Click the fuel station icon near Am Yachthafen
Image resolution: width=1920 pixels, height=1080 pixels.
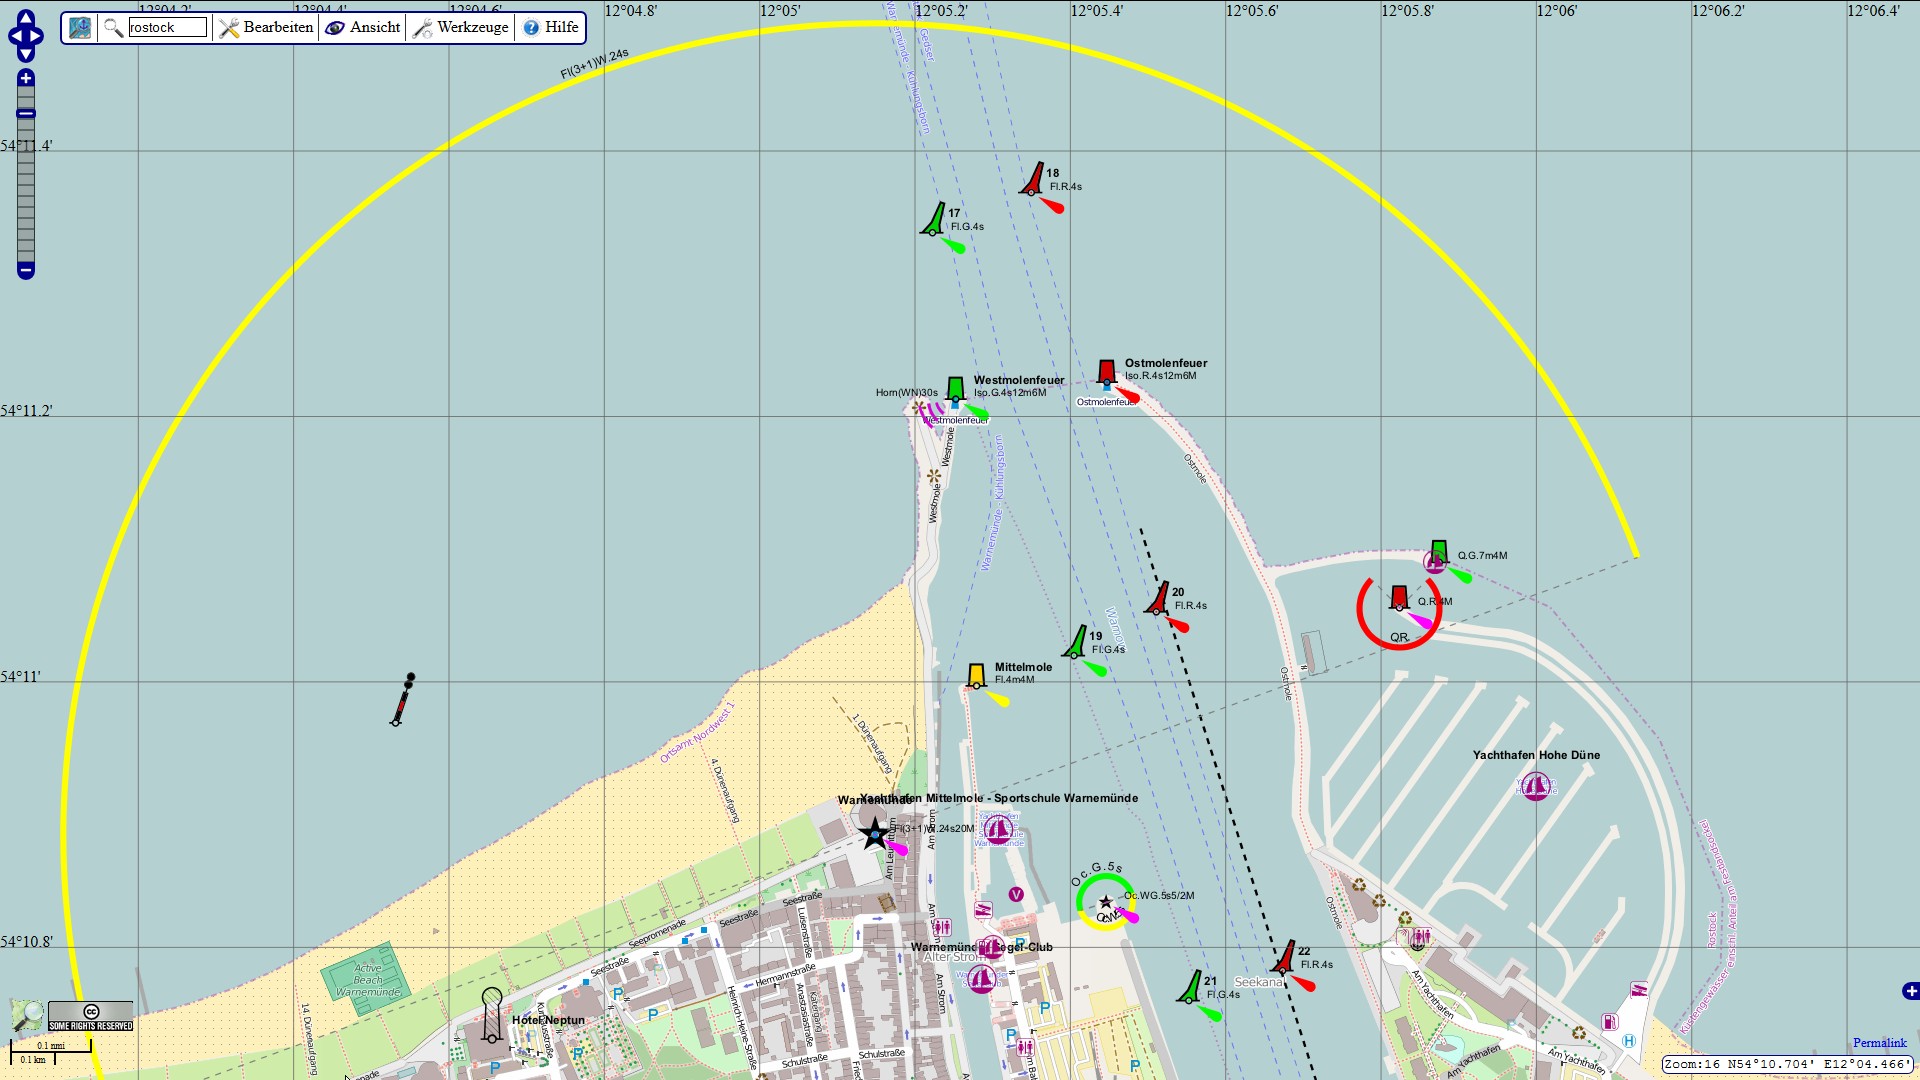tap(1610, 1022)
